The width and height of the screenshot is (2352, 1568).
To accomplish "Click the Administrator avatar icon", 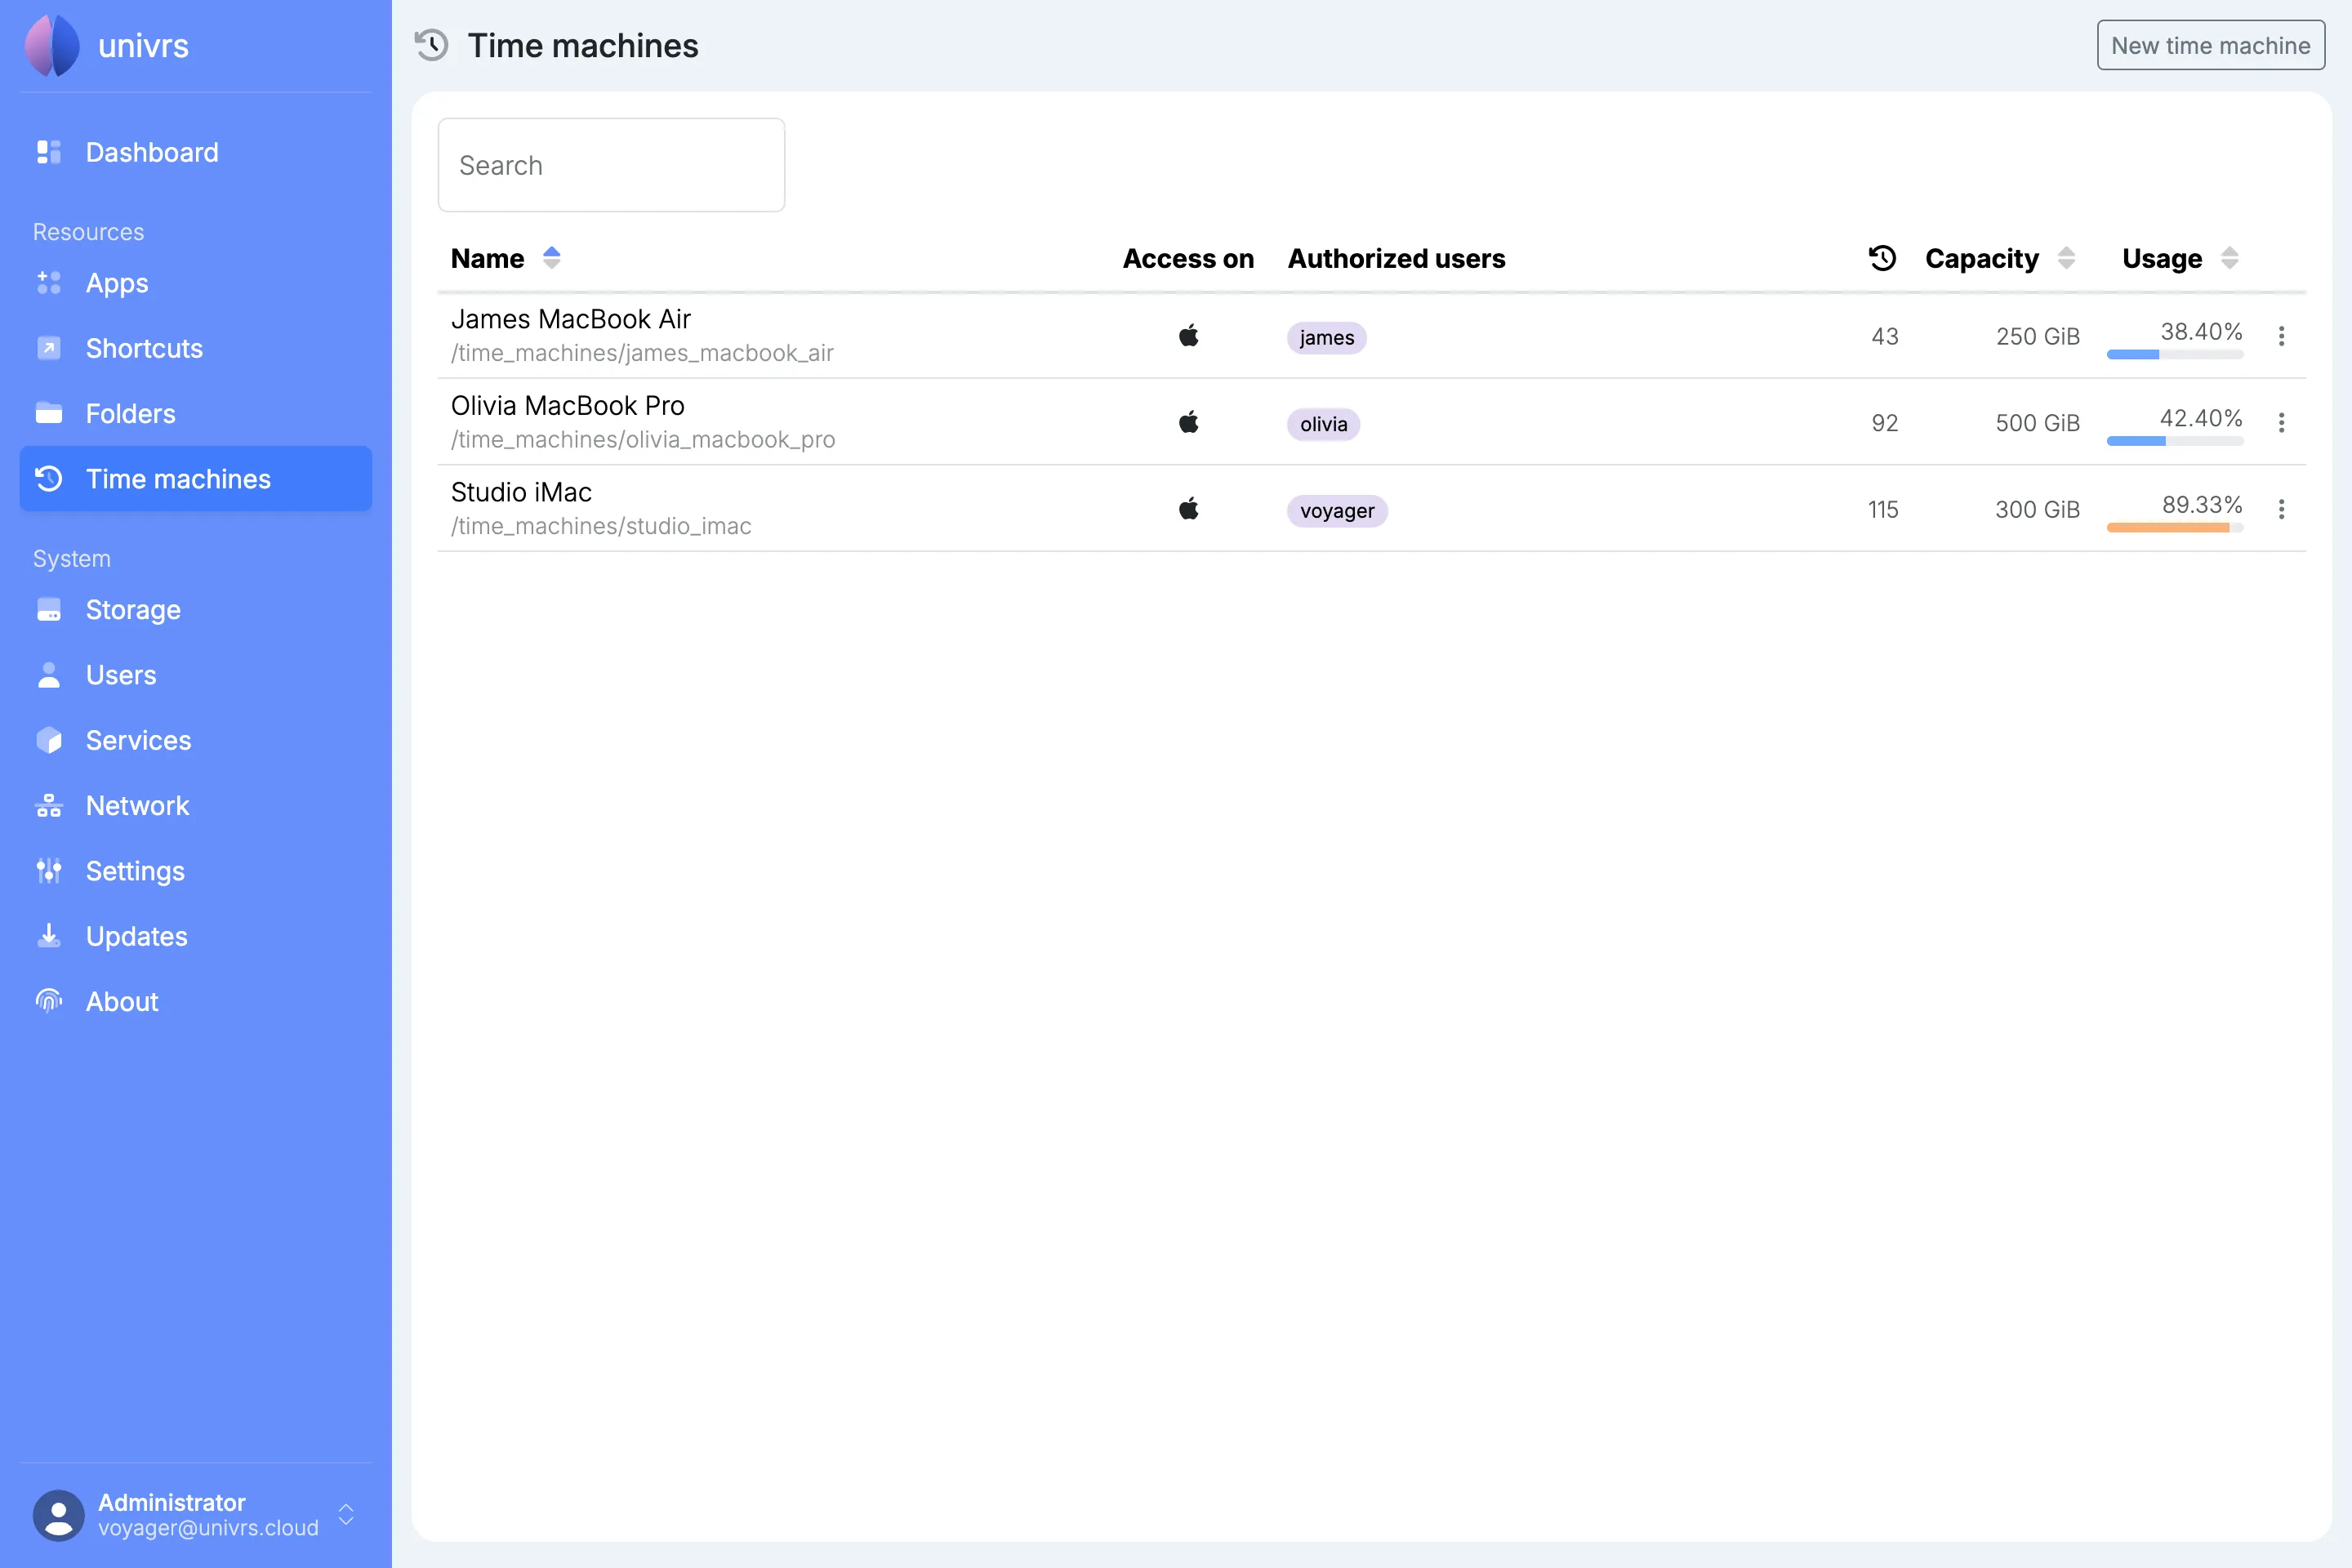I will coord(59,1515).
